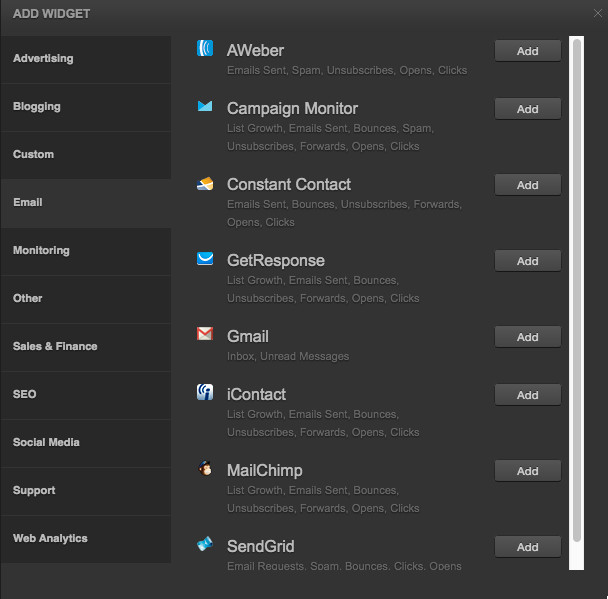
Task: Click the MailChimp title text
Action: (264, 471)
